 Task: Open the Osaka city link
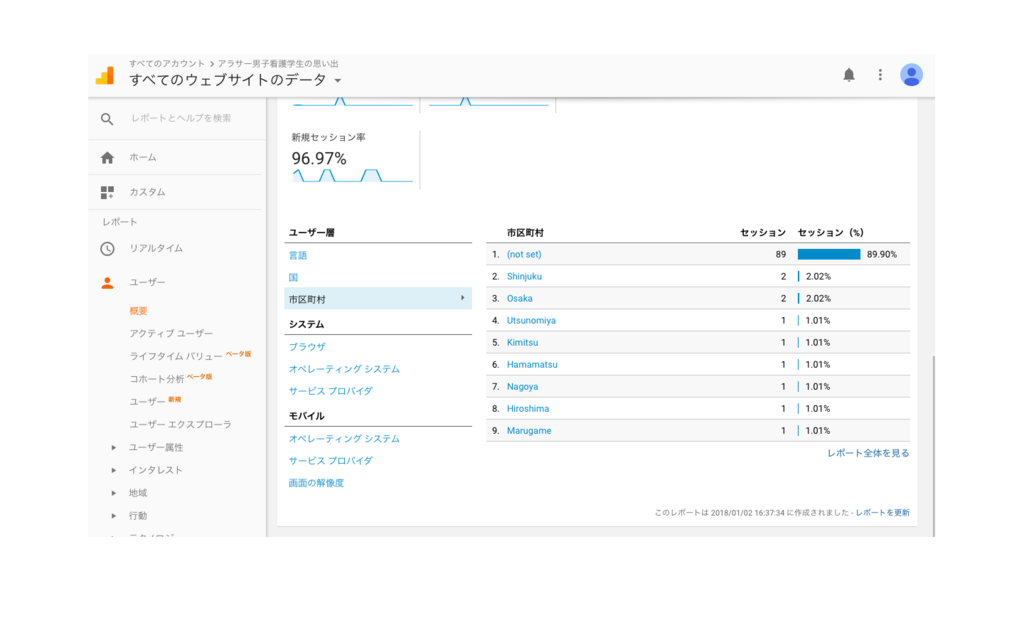[519, 298]
